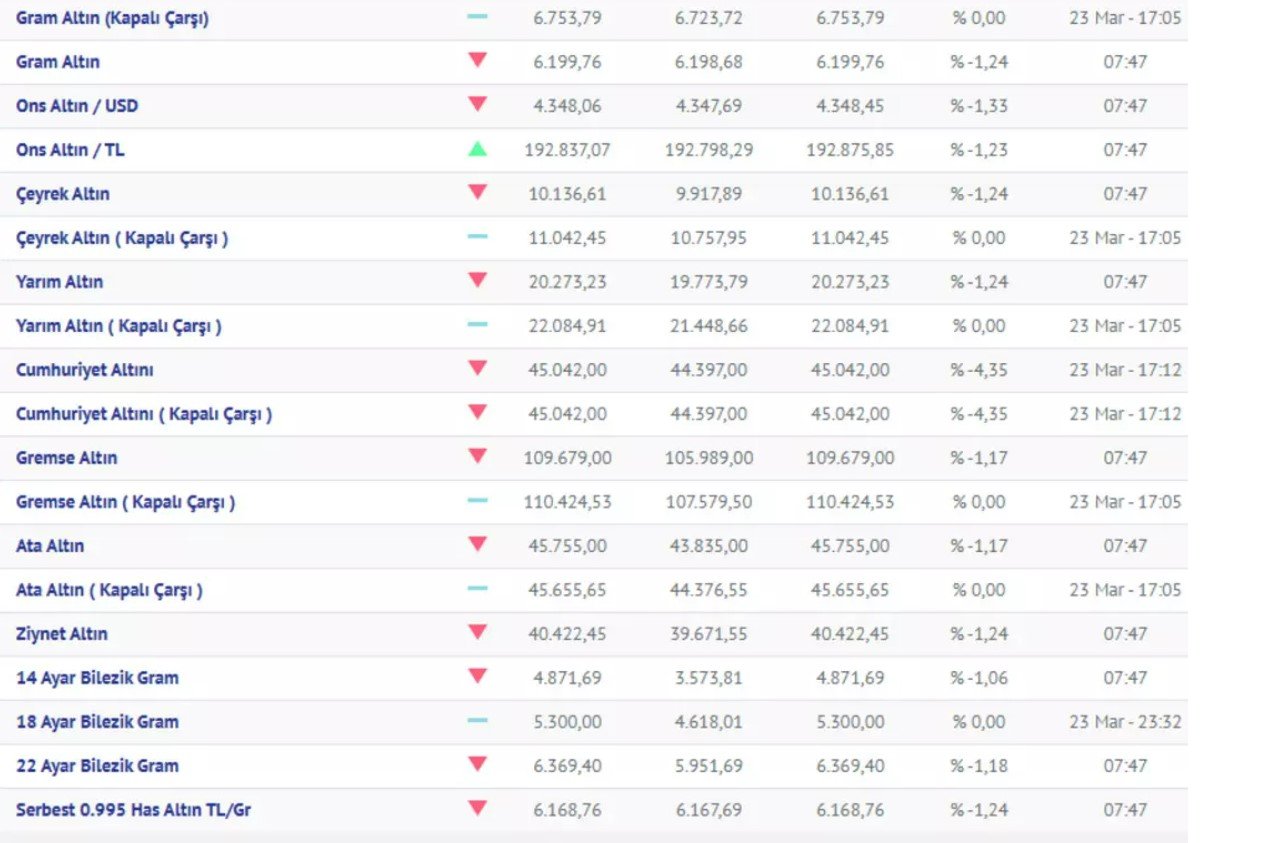
Task: Click the down arrow icon for Çeyrek Altın
Action: point(477,192)
